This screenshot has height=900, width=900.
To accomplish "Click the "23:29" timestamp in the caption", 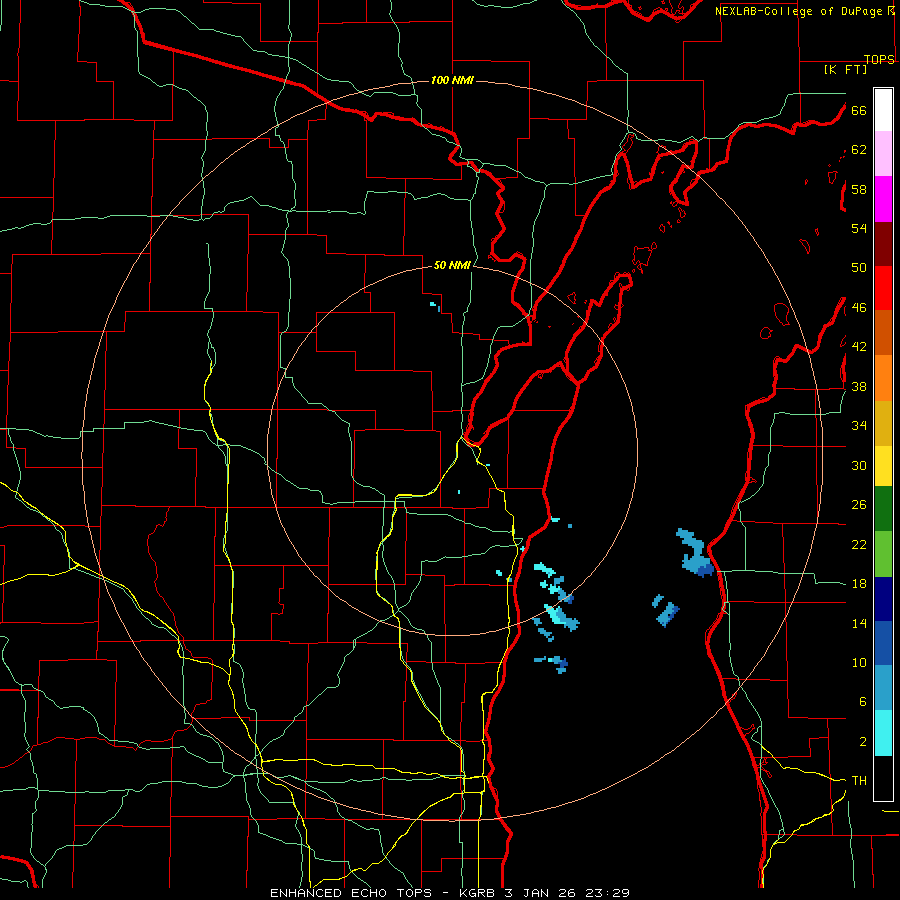I will (608, 893).
